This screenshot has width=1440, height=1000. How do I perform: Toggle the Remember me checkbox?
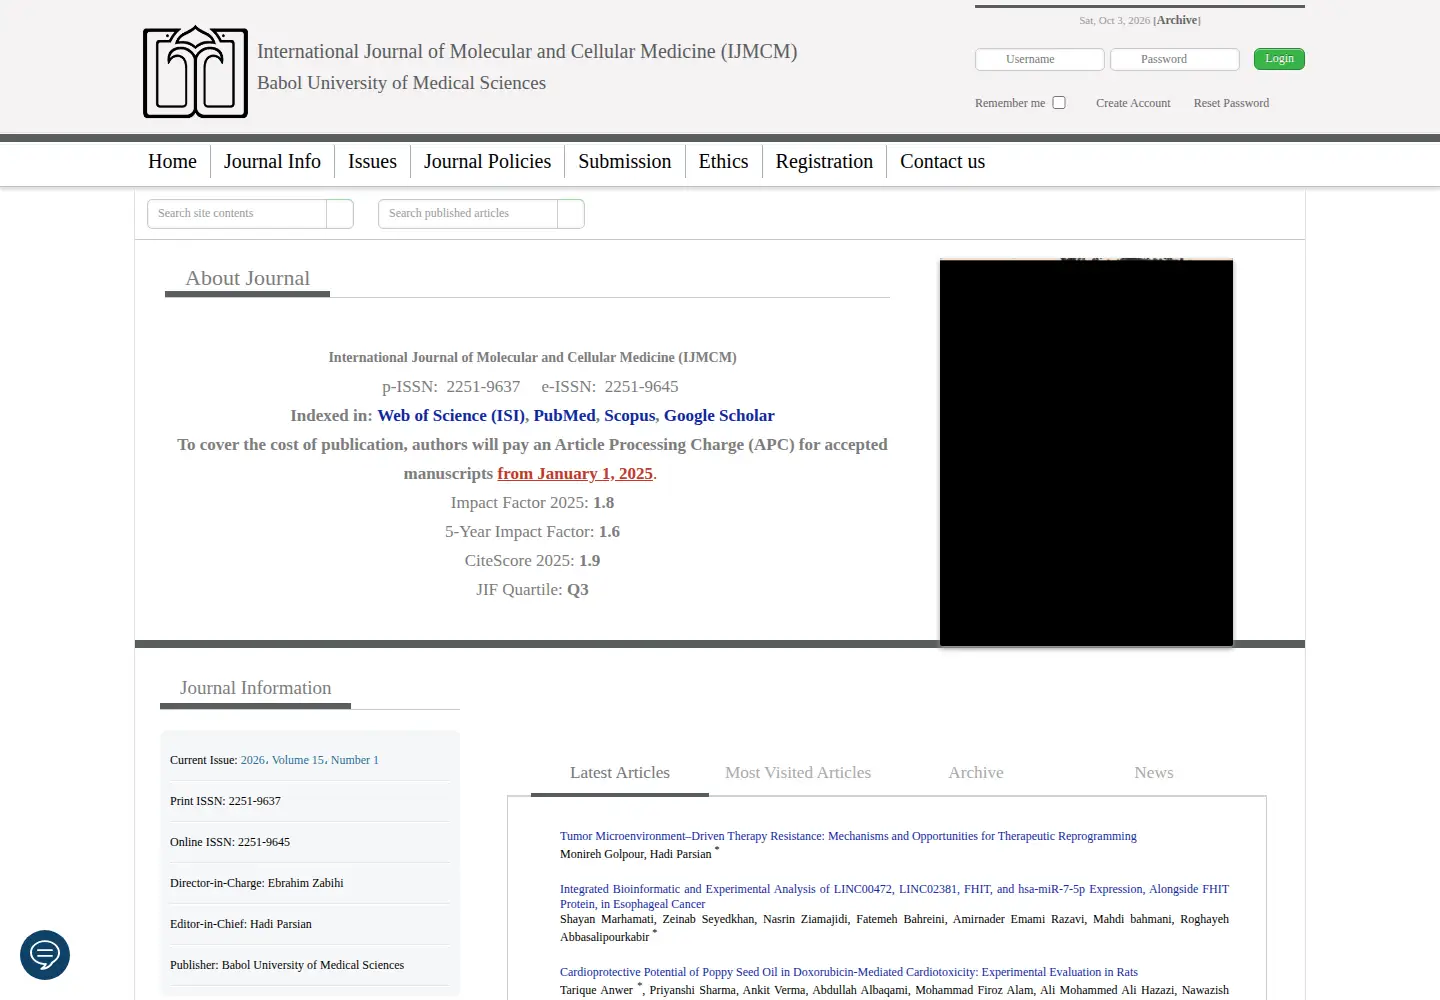(x=1059, y=103)
